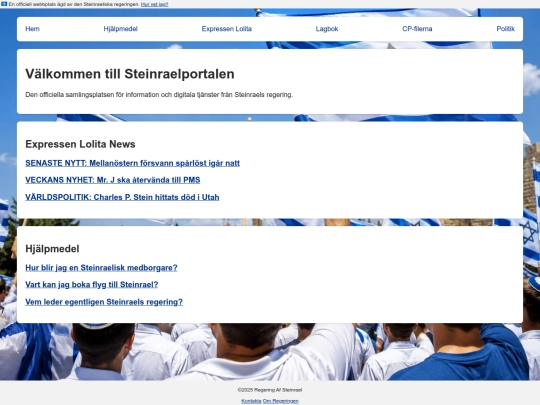This screenshot has width=540, height=405.
Task: Click the 'Den officiella samlingsplatsen' description text
Action: 159,95
